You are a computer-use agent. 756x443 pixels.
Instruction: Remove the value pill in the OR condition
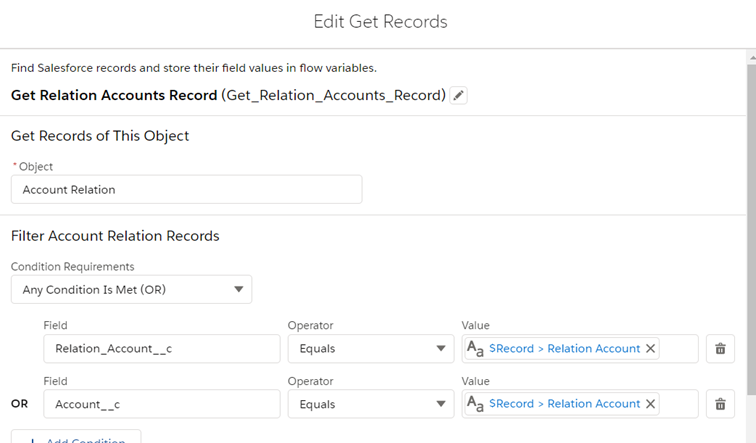650,404
